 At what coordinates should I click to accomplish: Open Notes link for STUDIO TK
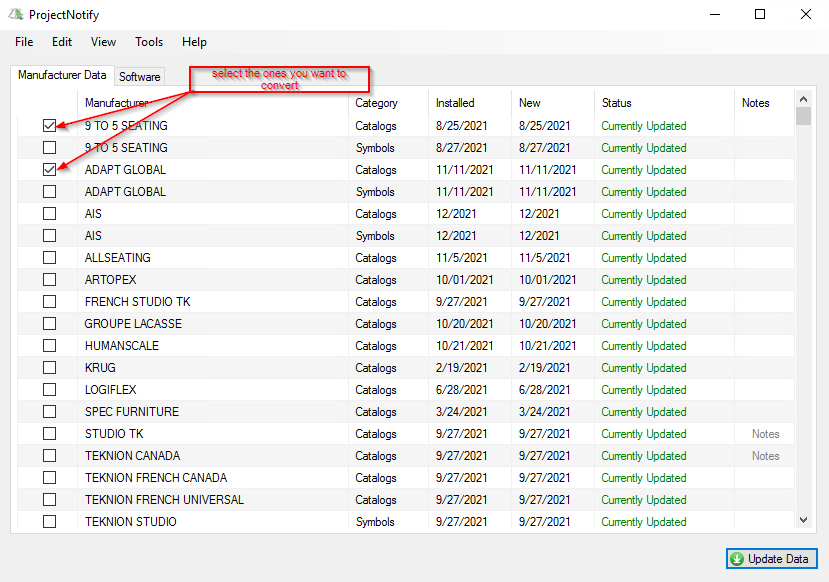765,434
